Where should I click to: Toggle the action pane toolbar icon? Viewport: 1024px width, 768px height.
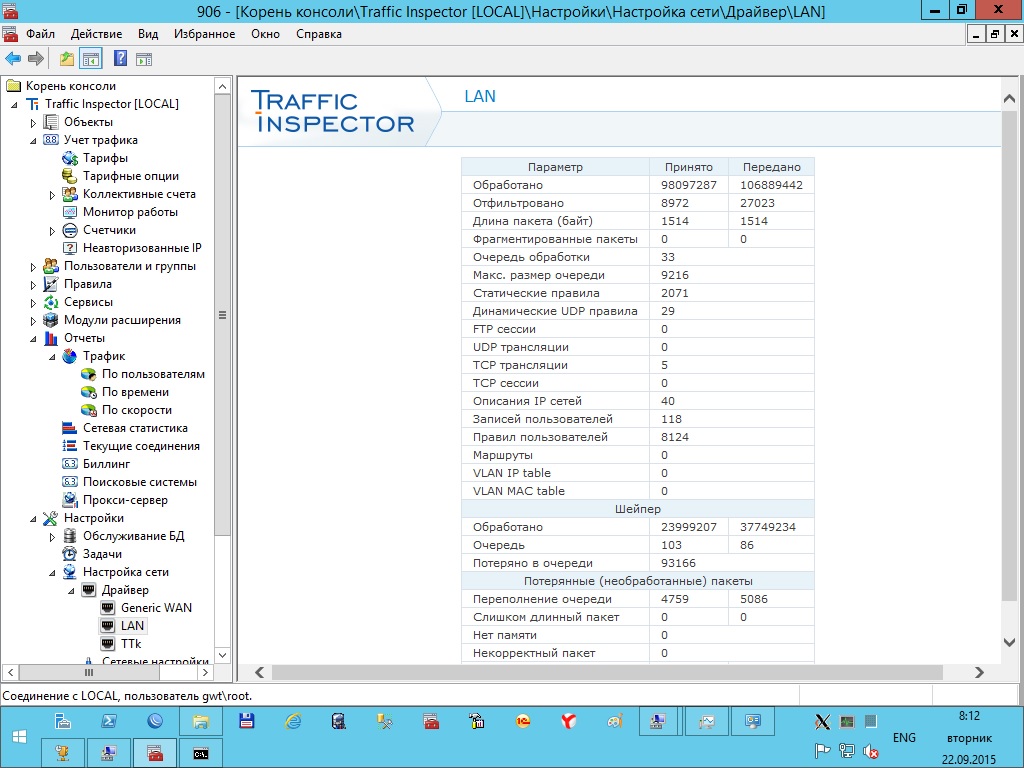tap(144, 59)
